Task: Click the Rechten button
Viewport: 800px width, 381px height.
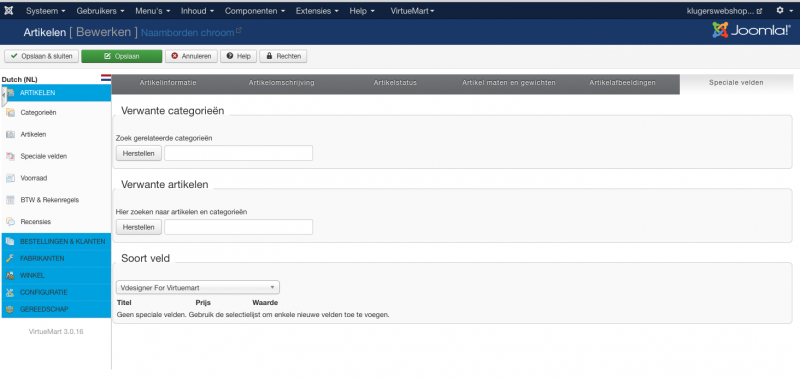Action: [x=283, y=56]
